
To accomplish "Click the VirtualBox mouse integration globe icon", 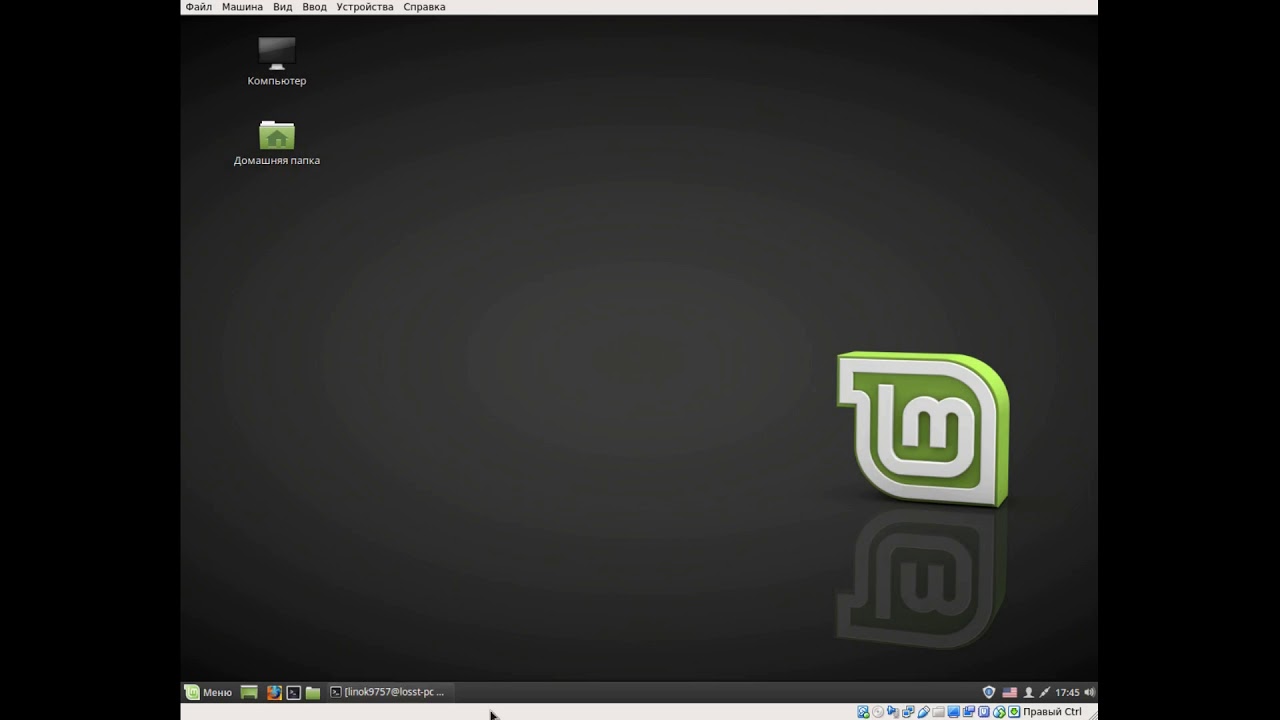I will (999, 712).
